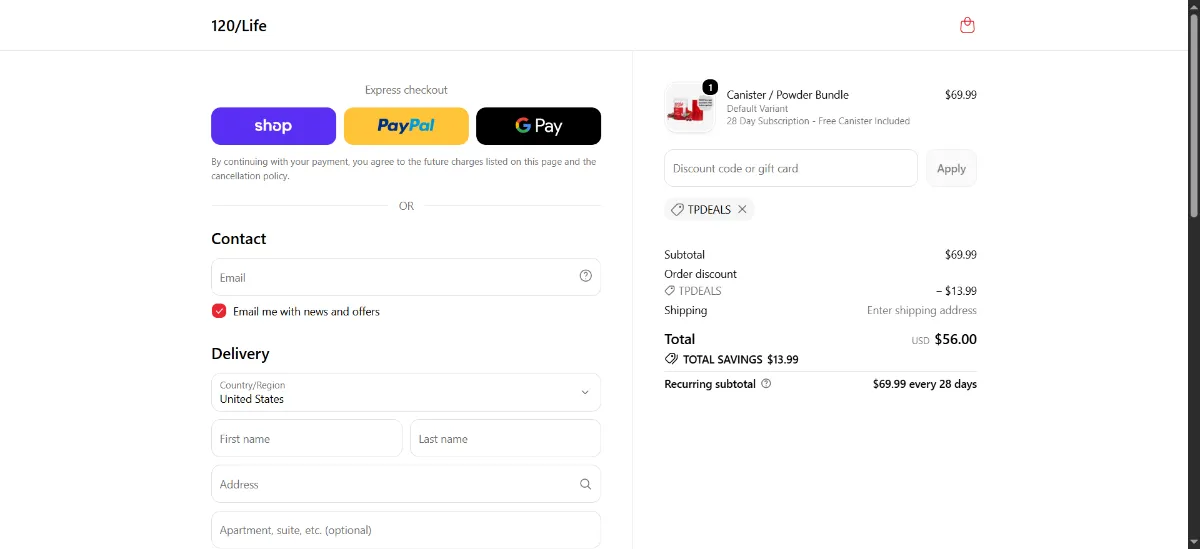
Task: Click the Canister / Powder Bundle thumbnail
Action: (690, 108)
